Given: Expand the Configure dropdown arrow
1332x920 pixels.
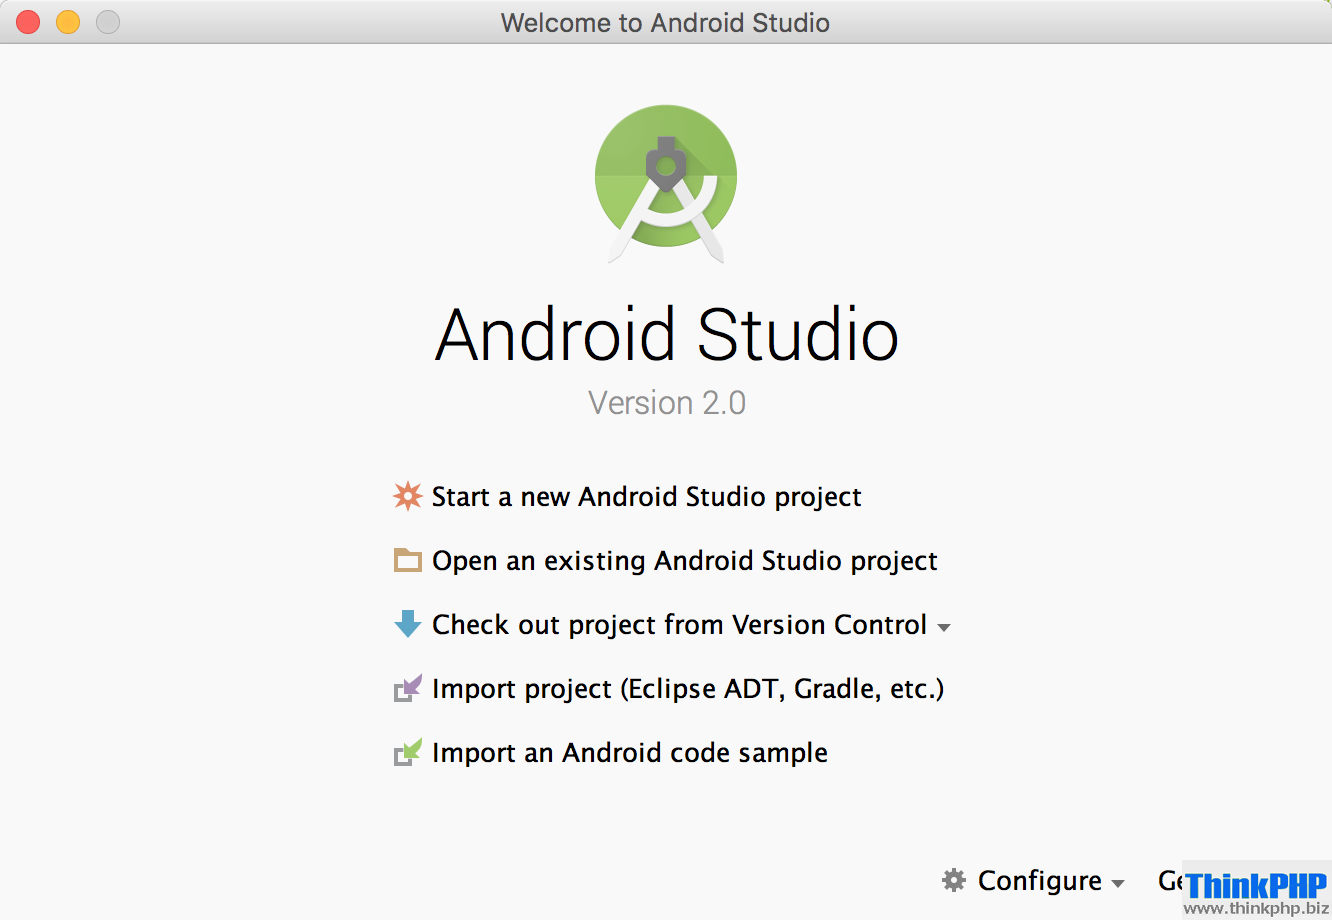Looking at the screenshot, I should tap(1118, 884).
